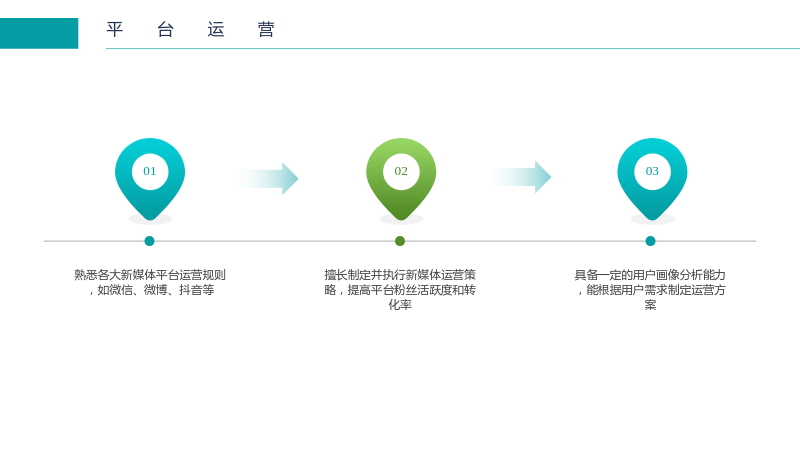The height and width of the screenshot is (450, 800).
Task: Click the arrow between pins 02 and 03
Action: click(521, 177)
